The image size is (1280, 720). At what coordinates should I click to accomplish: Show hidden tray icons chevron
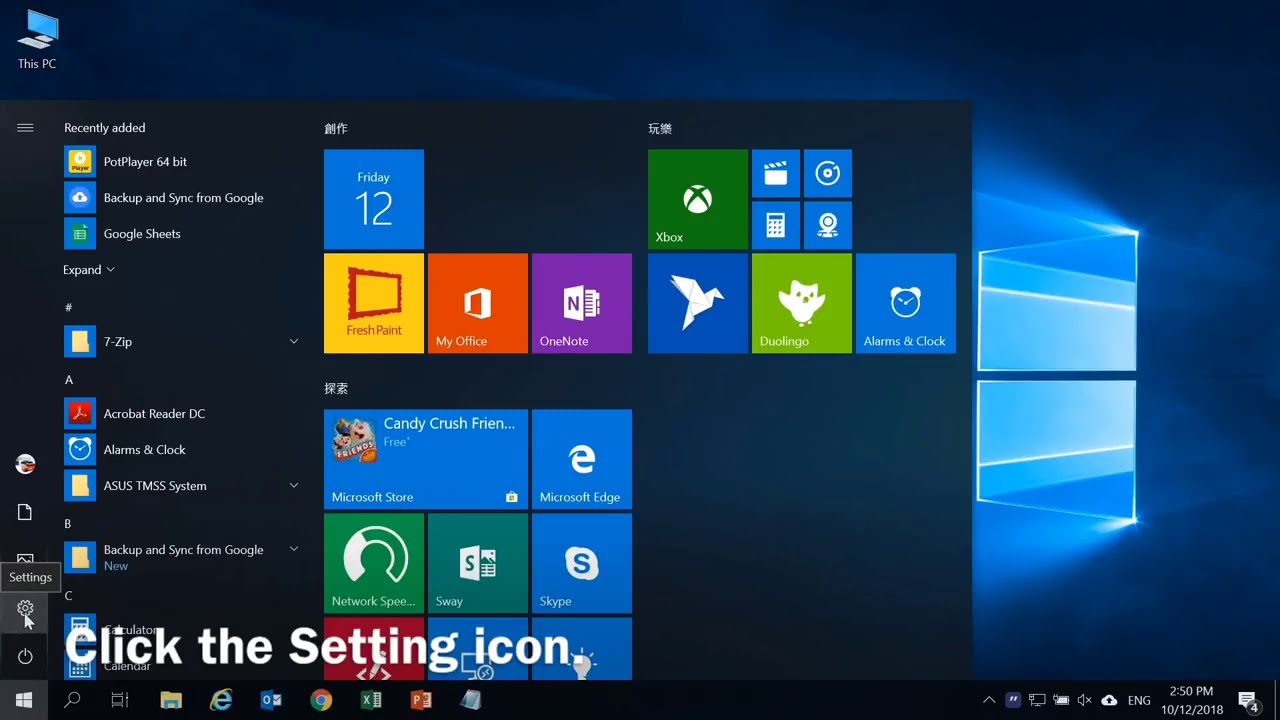coord(989,700)
